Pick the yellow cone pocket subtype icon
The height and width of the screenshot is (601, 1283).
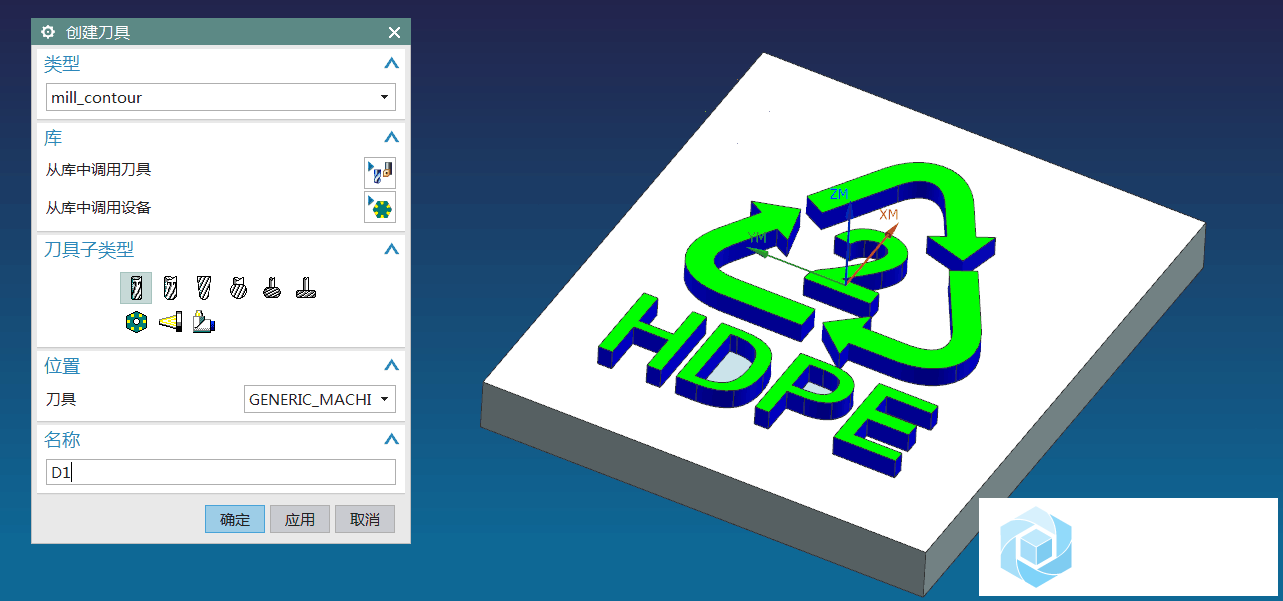[170, 322]
